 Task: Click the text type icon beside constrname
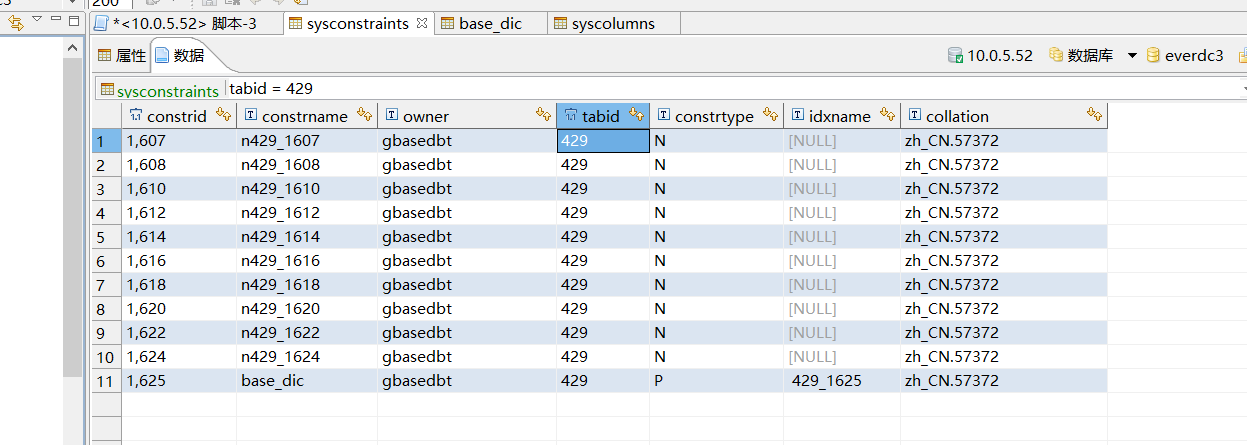click(251, 116)
